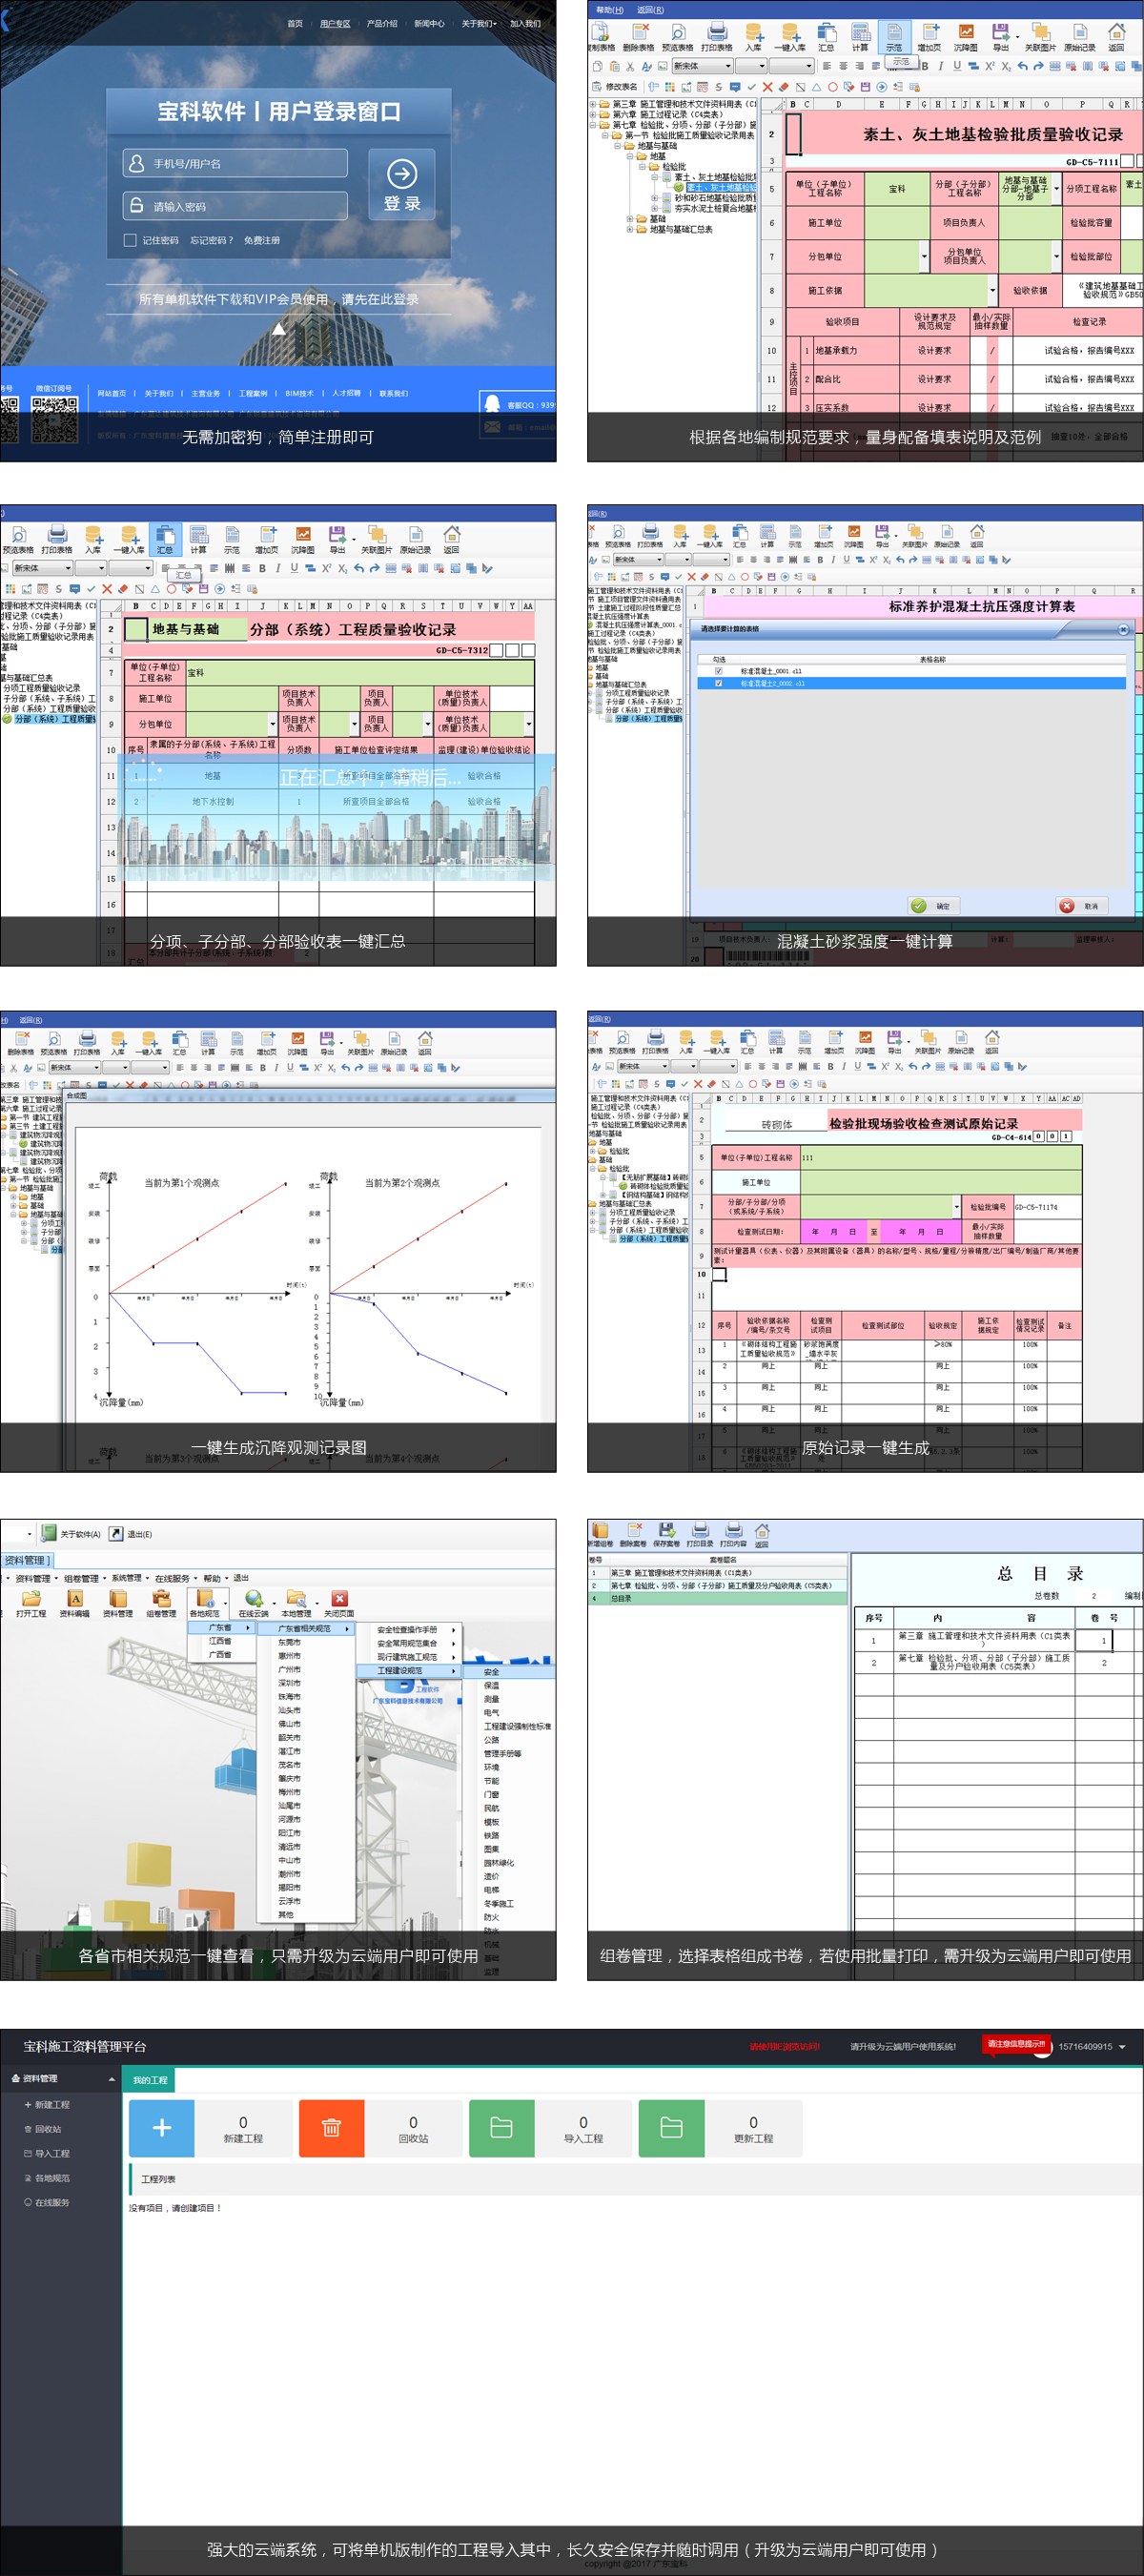Click green folder 导入工程 card icon
The width and height of the screenshot is (1144, 2576).
tap(501, 2128)
